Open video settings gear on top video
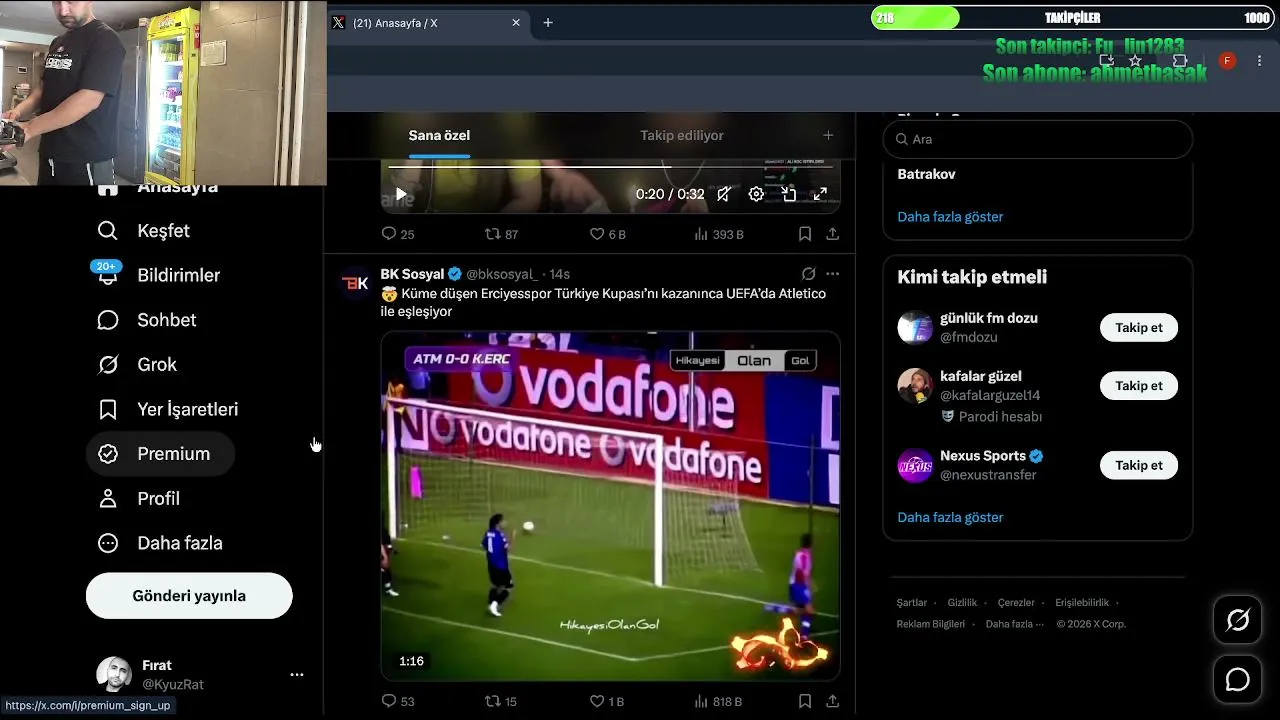This screenshot has width=1280, height=720. pos(756,195)
